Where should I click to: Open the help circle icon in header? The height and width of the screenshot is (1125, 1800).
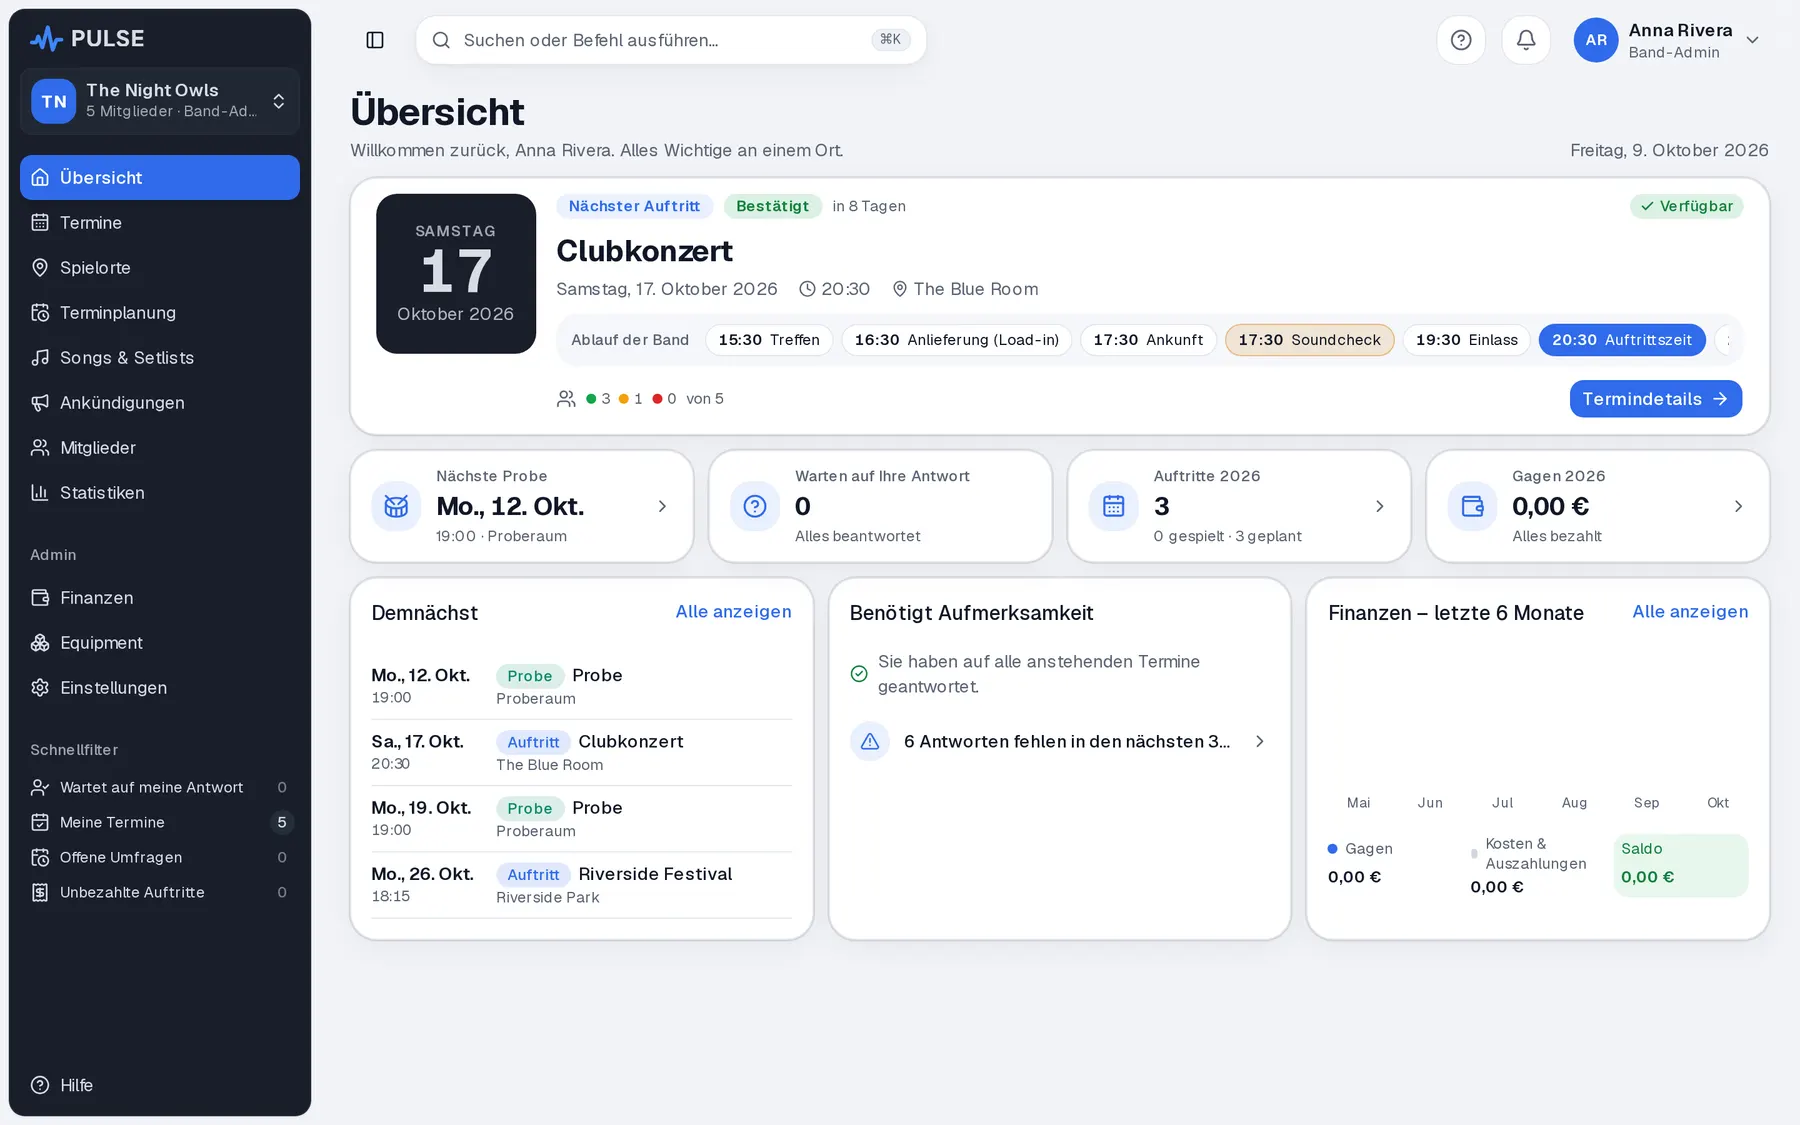point(1461,40)
